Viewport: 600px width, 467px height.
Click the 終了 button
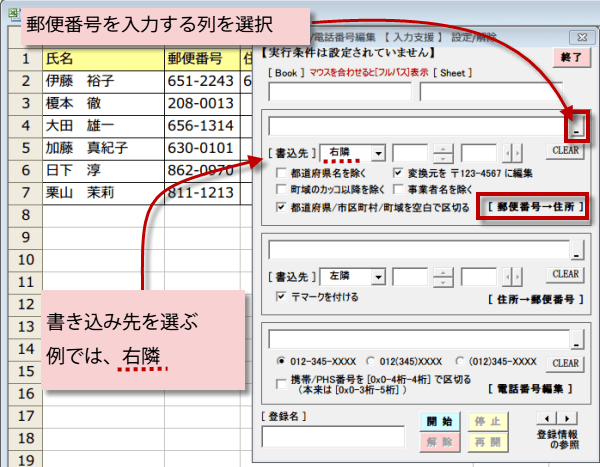(x=571, y=57)
